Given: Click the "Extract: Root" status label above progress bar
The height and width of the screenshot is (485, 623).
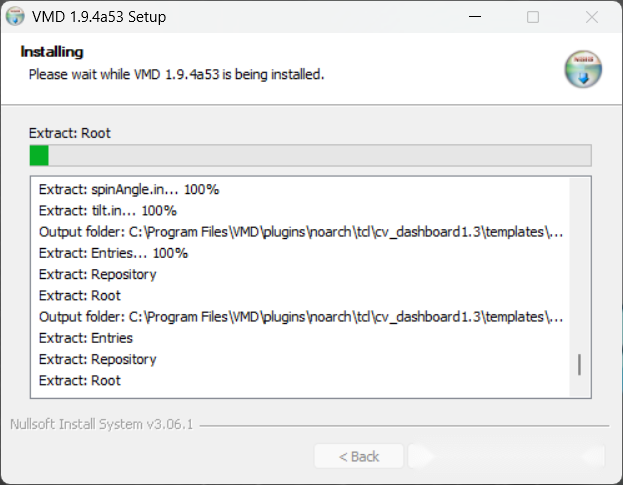Looking at the screenshot, I should coord(70,133).
